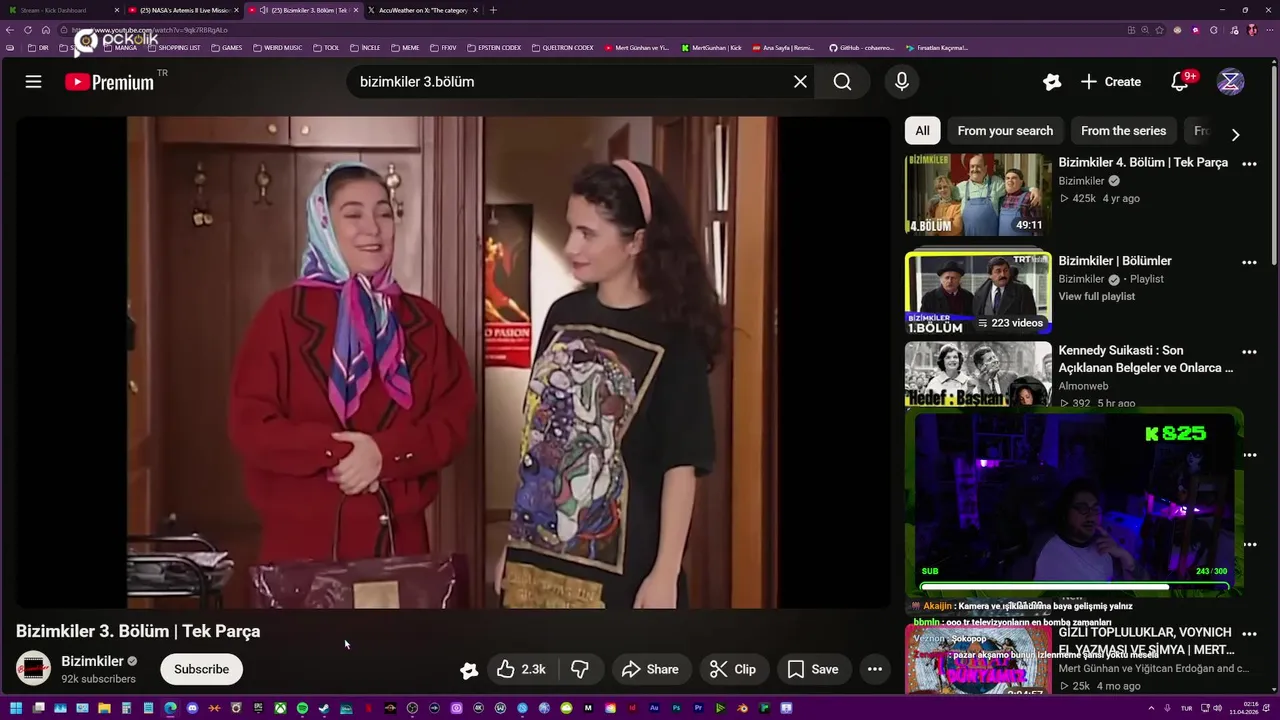This screenshot has height=720, width=1280.
Task: Open options for Kennedy Suikasti video
Action: [x=1249, y=352]
